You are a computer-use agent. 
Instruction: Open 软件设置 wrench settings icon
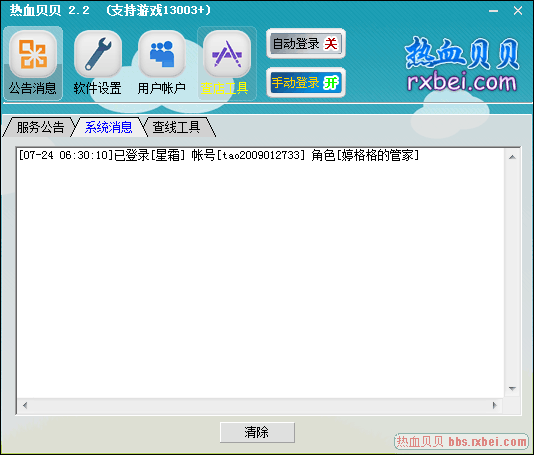(98, 63)
